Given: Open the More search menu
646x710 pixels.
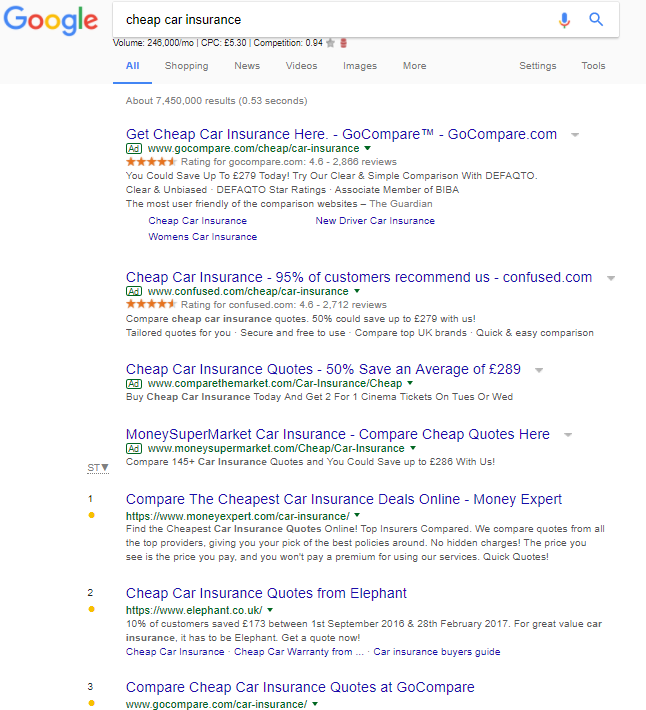Looking at the screenshot, I should point(414,66).
